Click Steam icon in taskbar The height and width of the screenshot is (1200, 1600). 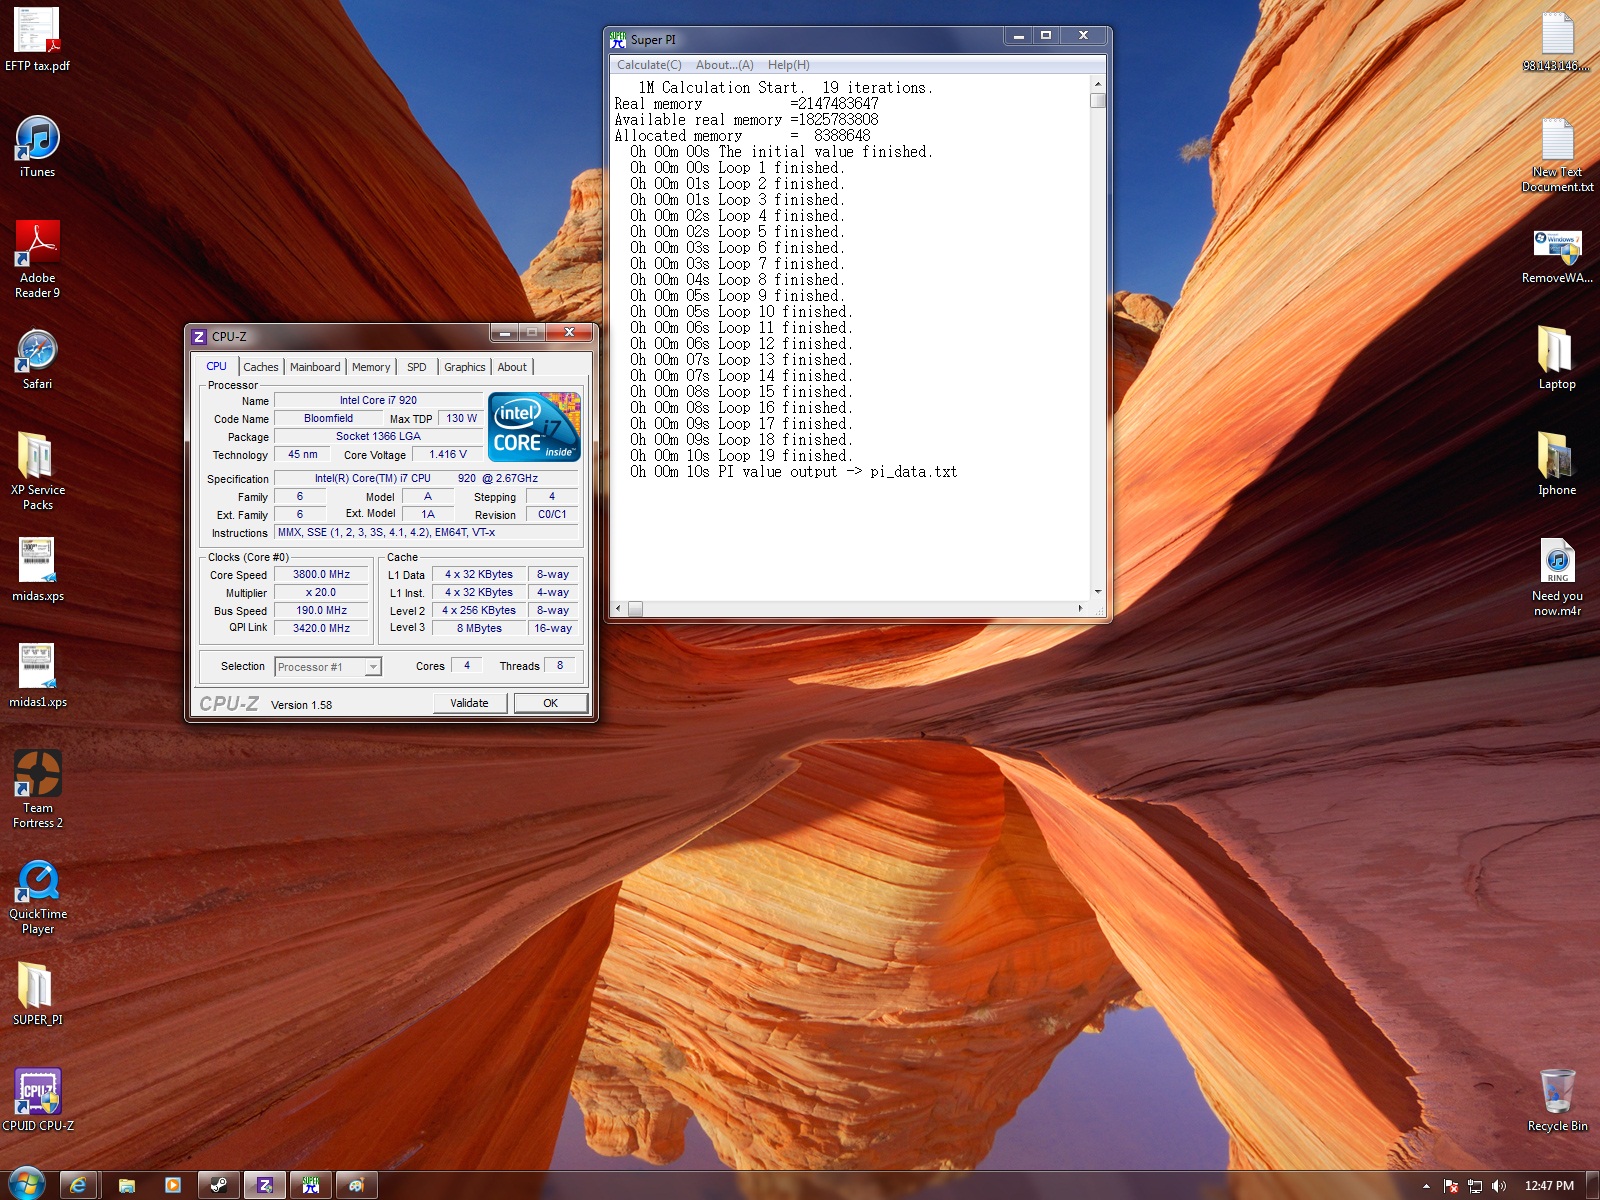218,1185
